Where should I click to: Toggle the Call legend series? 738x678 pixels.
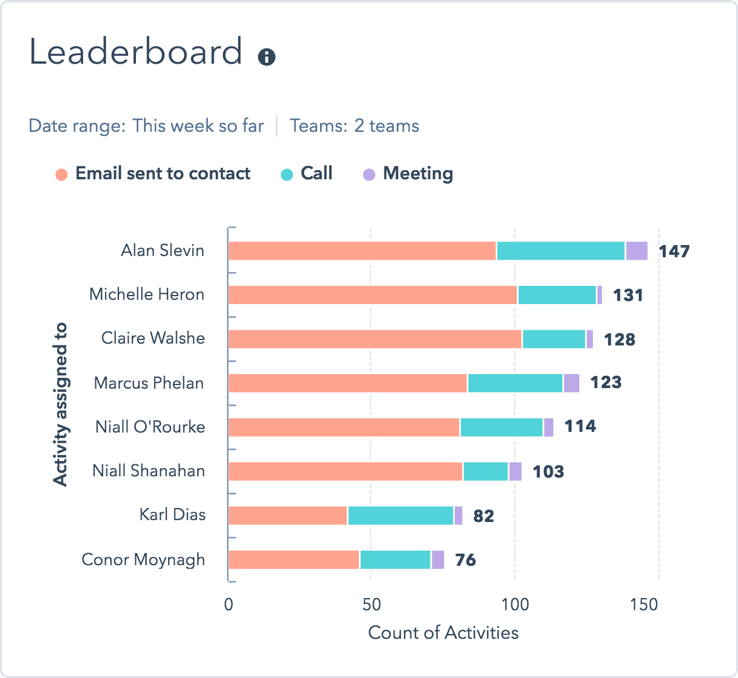pos(316,174)
